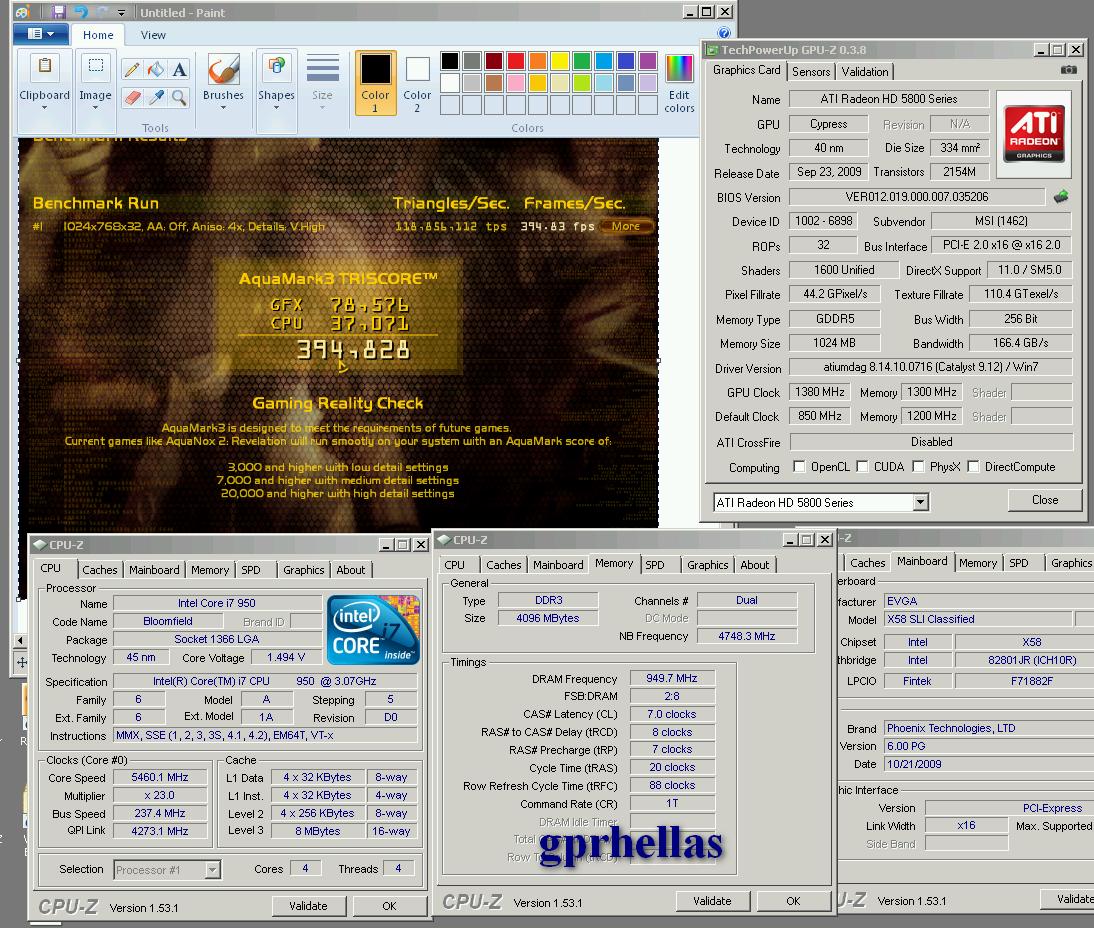Pick the purple palette color swatch
The width and height of the screenshot is (1094, 928).
coord(647,61)
